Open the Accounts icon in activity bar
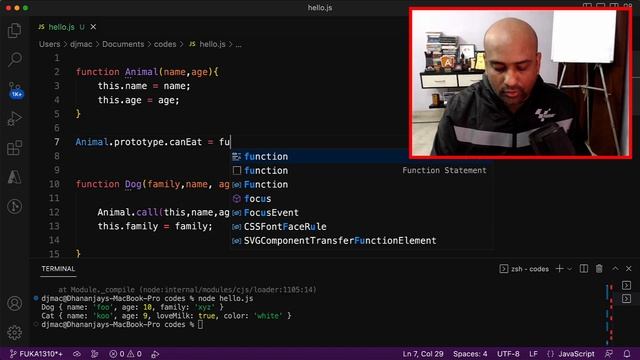Viewport: 640px width, 360px height. click(x=15, y=303)
